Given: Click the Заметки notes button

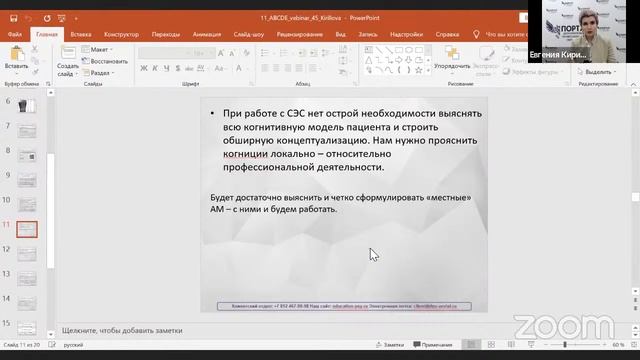Looking at the screenshot, I should tap(390, 345).
